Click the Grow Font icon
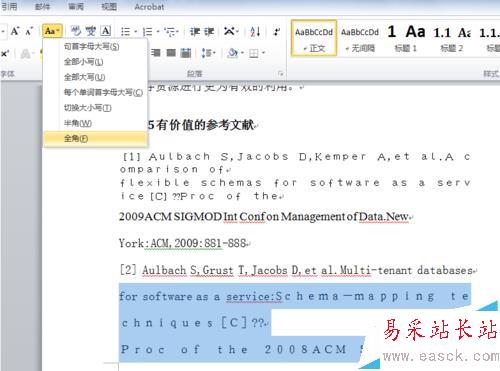This screenshot has width=500, height=371. click(x=15, y=31)
